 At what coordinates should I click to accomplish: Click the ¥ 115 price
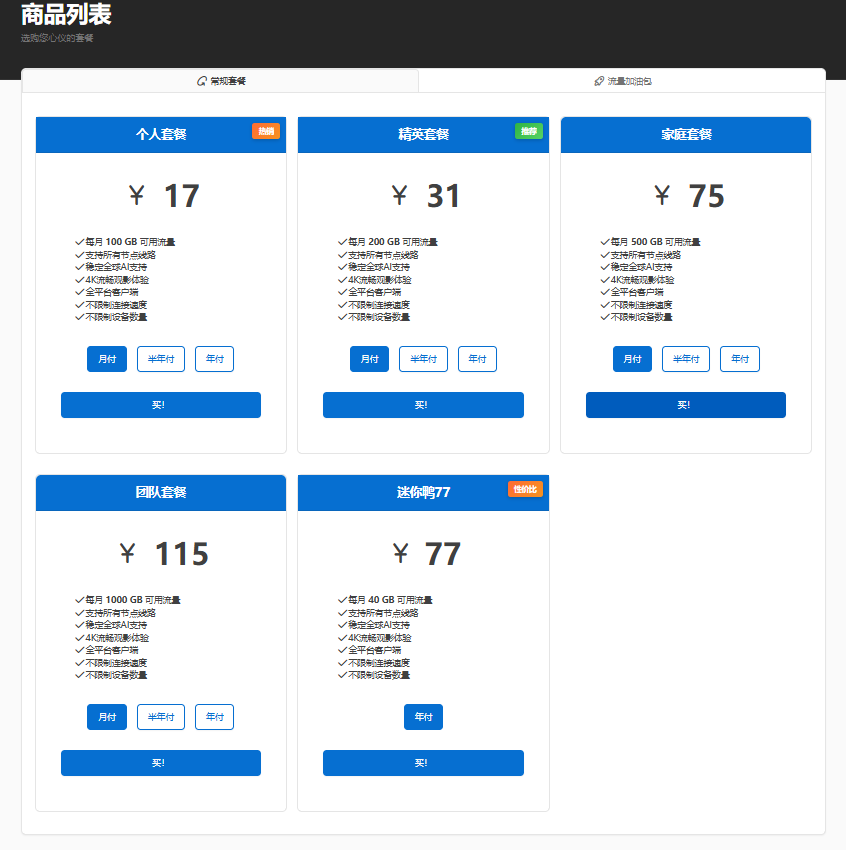[164, 554]
